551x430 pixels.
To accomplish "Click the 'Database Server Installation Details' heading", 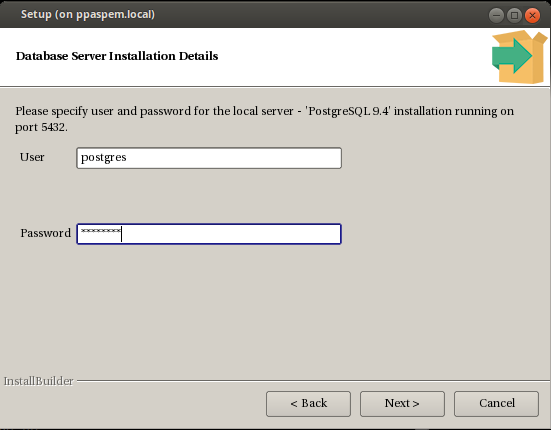I will pyautogui.click(x=117, y=56).
